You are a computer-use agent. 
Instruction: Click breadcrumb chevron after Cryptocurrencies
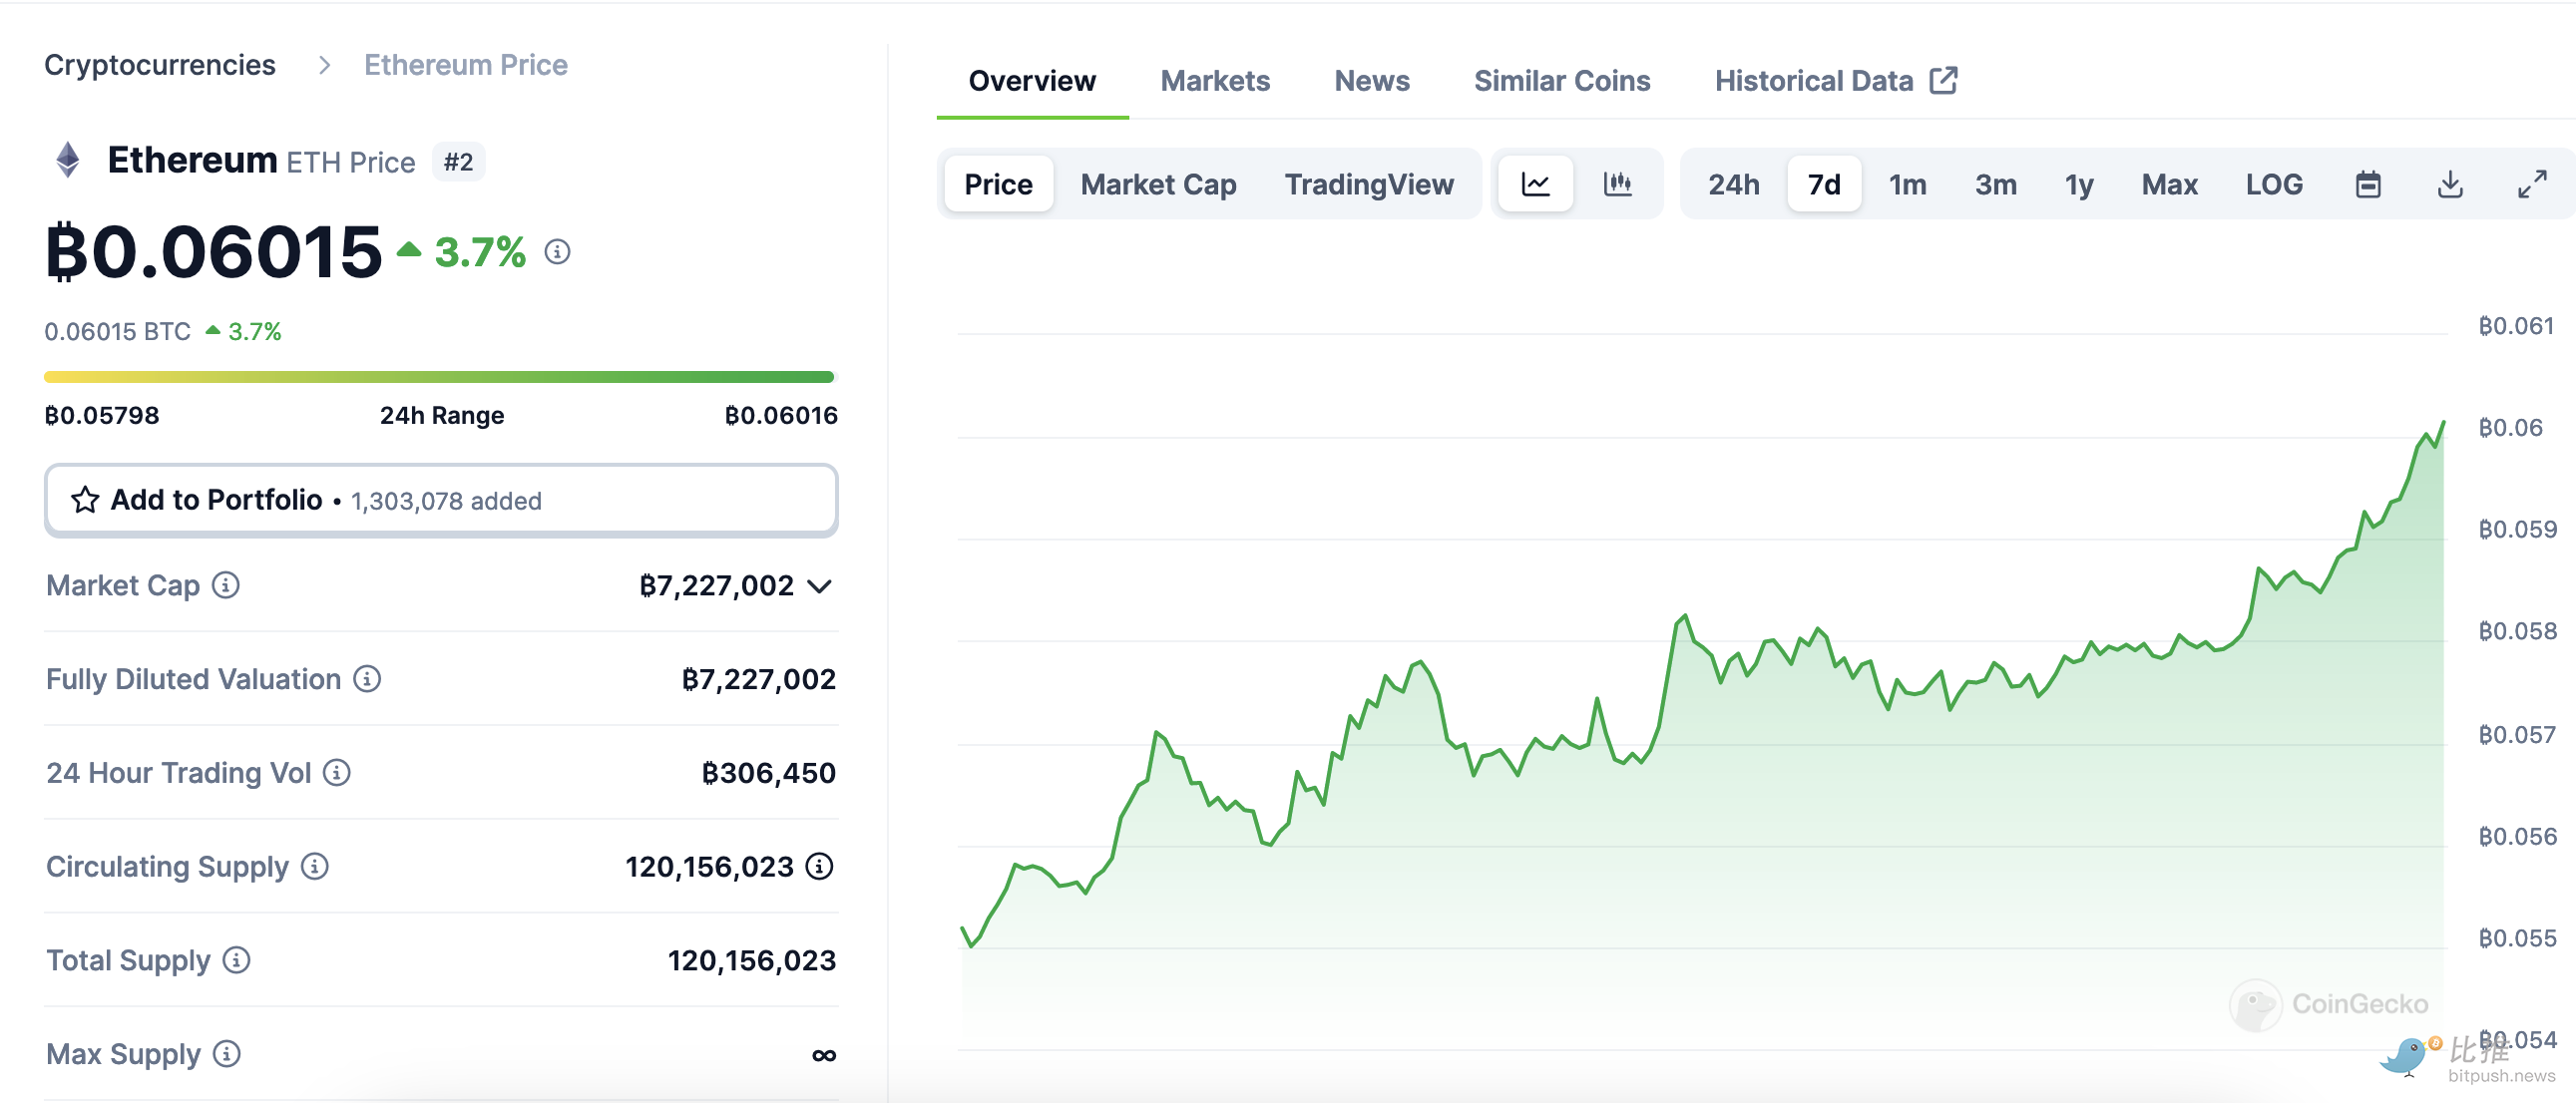[324, 65]
